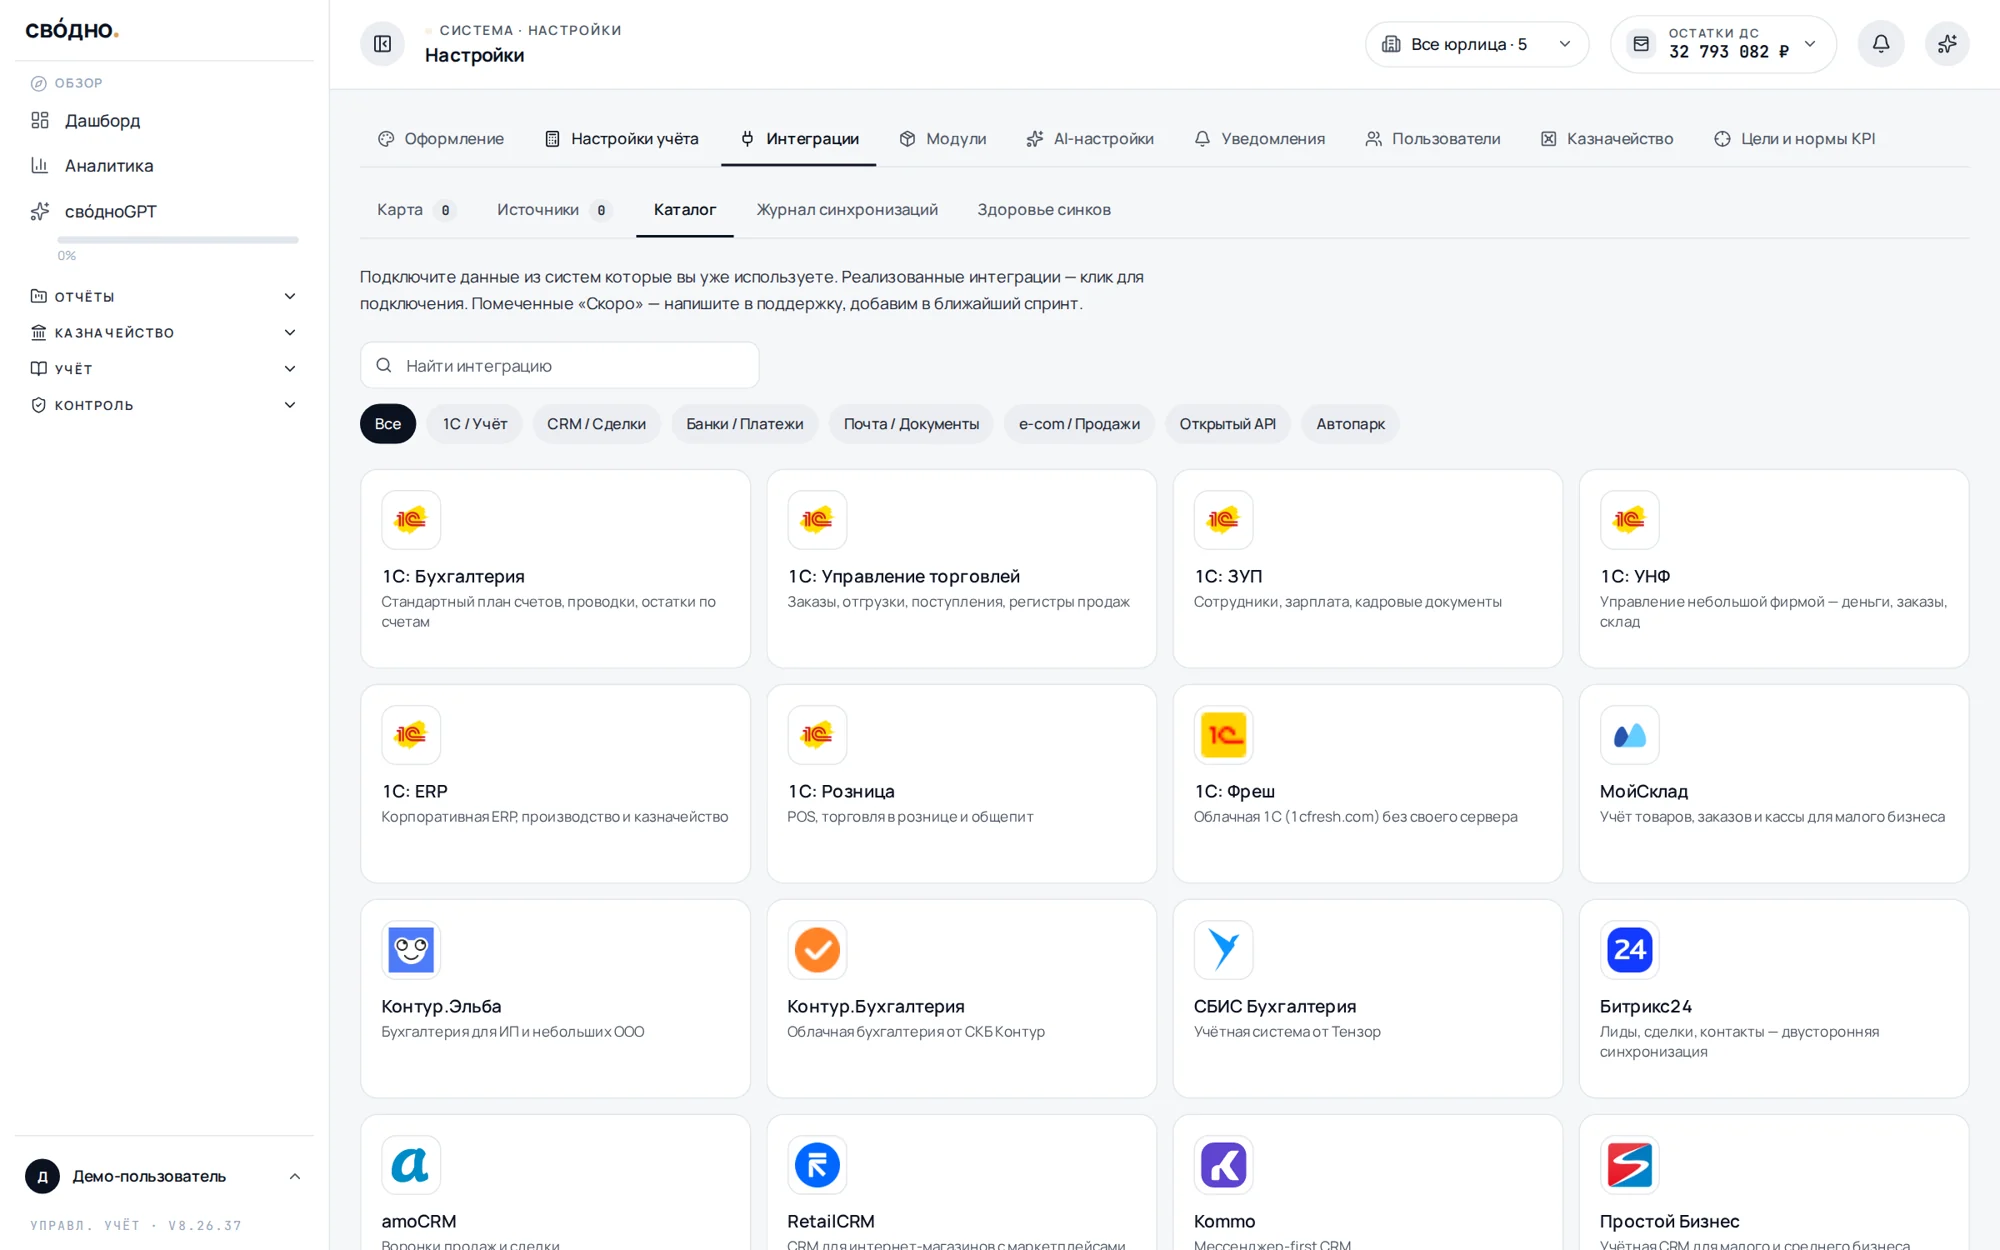Filter catalog by Почта / Документы

coord(911,424)
